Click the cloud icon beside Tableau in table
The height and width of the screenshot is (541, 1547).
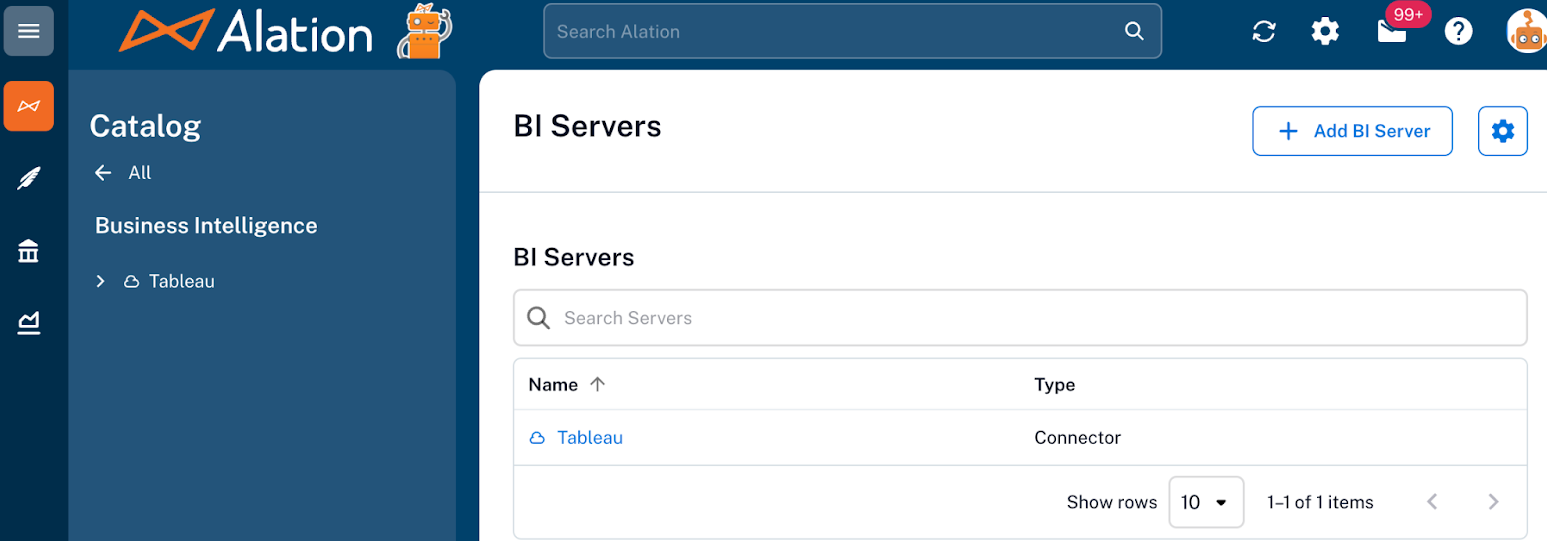pos(537,438)
